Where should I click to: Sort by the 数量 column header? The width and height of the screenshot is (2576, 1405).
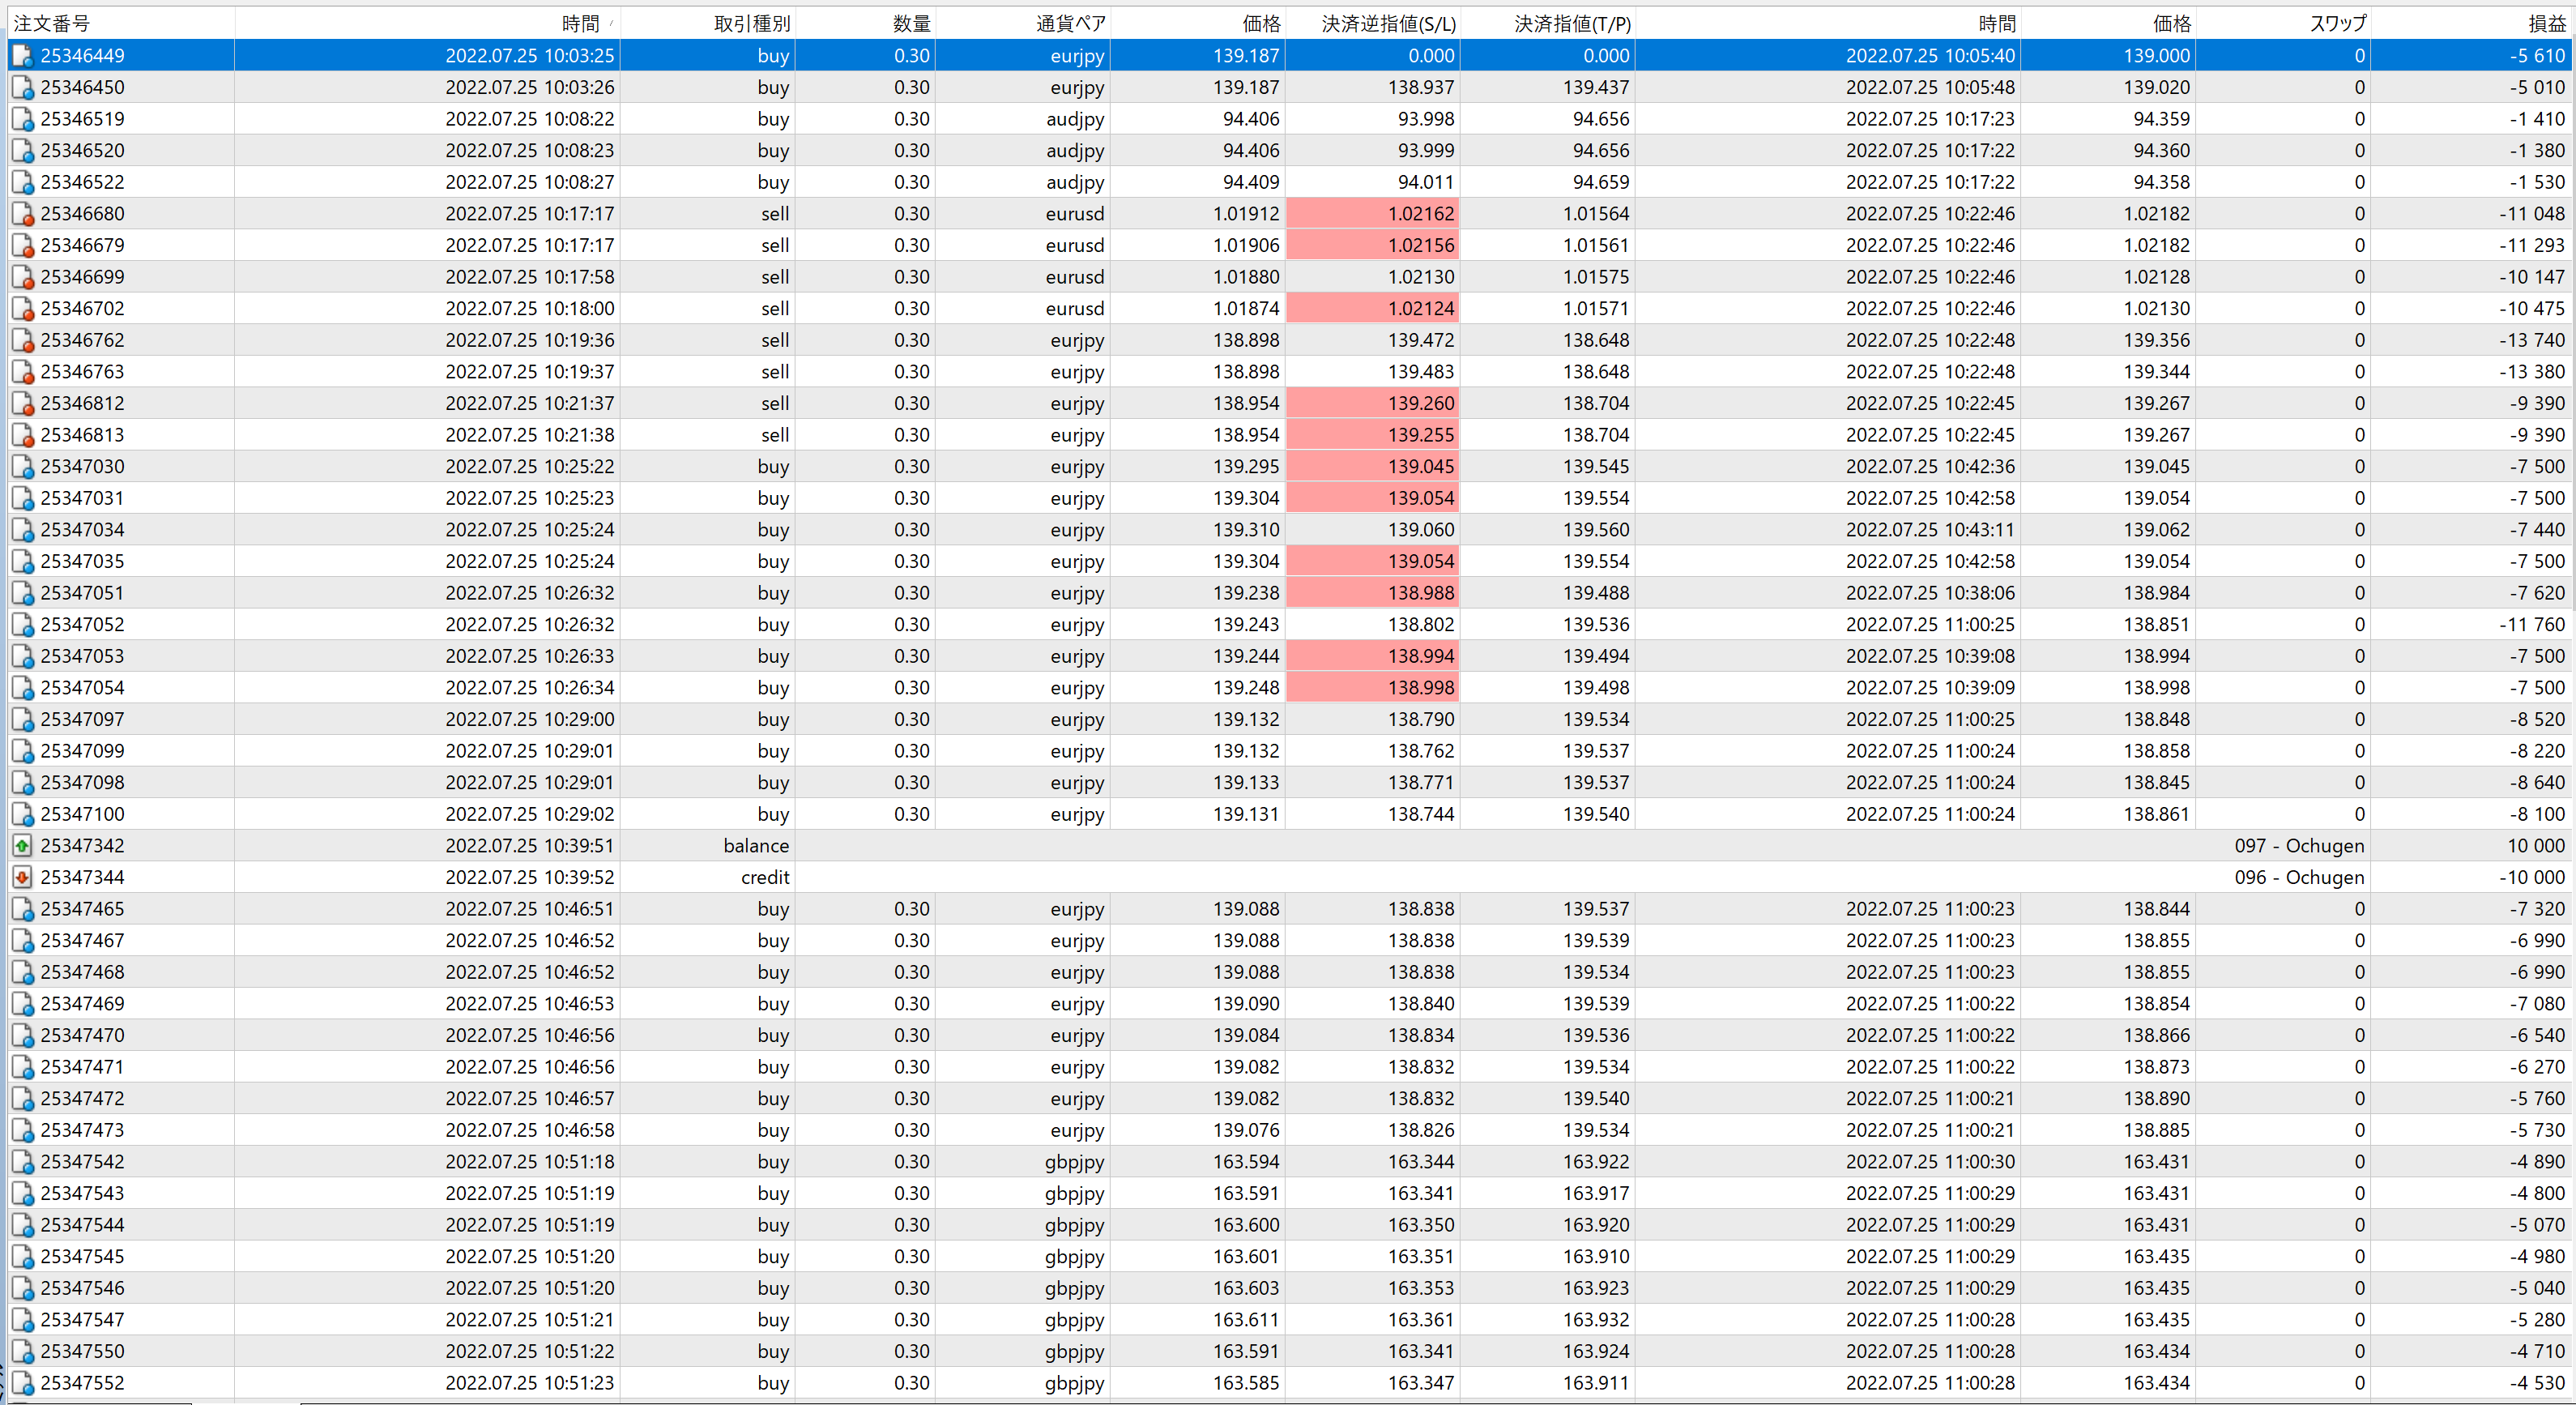click(865, 23)
